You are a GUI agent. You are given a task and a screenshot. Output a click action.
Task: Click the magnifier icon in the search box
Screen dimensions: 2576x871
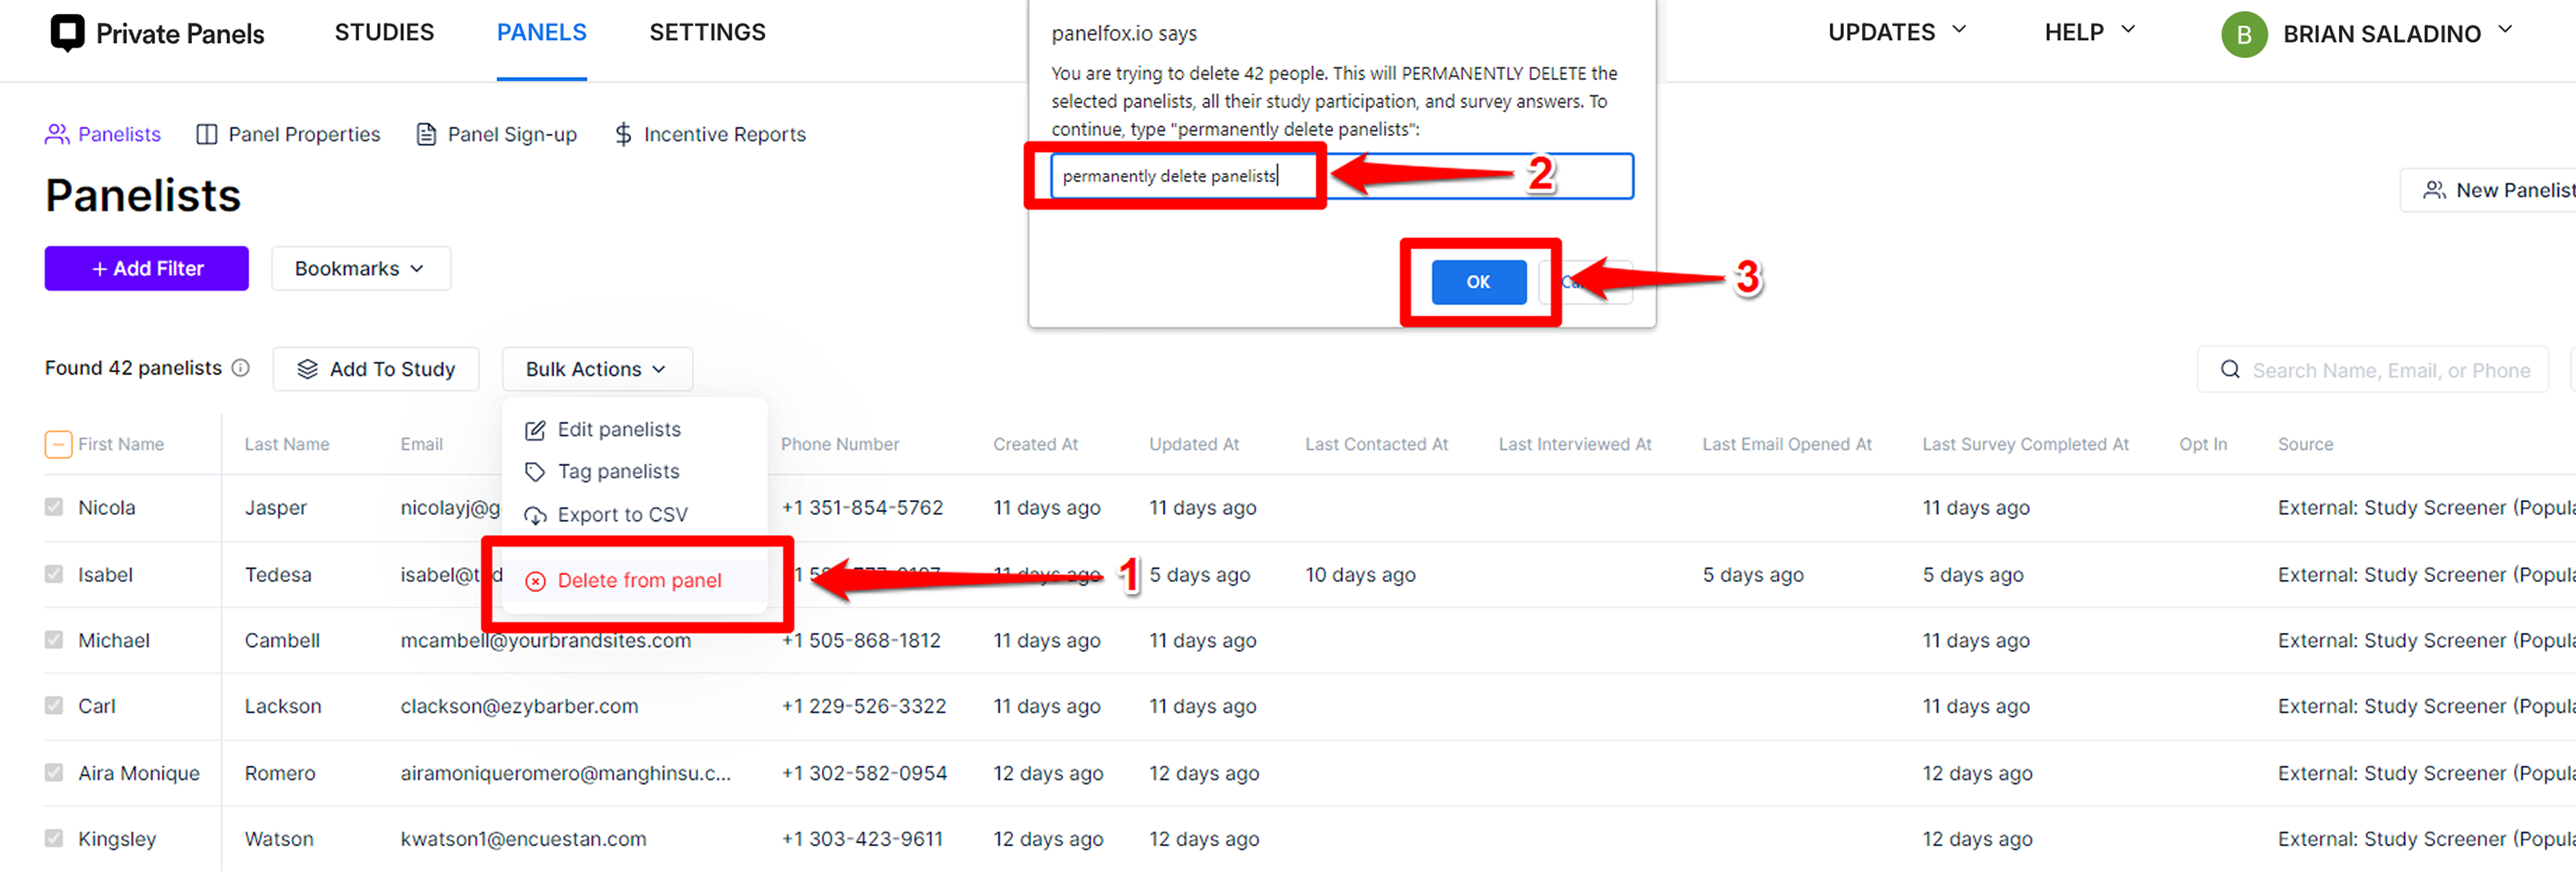[x=2229, y=370]
